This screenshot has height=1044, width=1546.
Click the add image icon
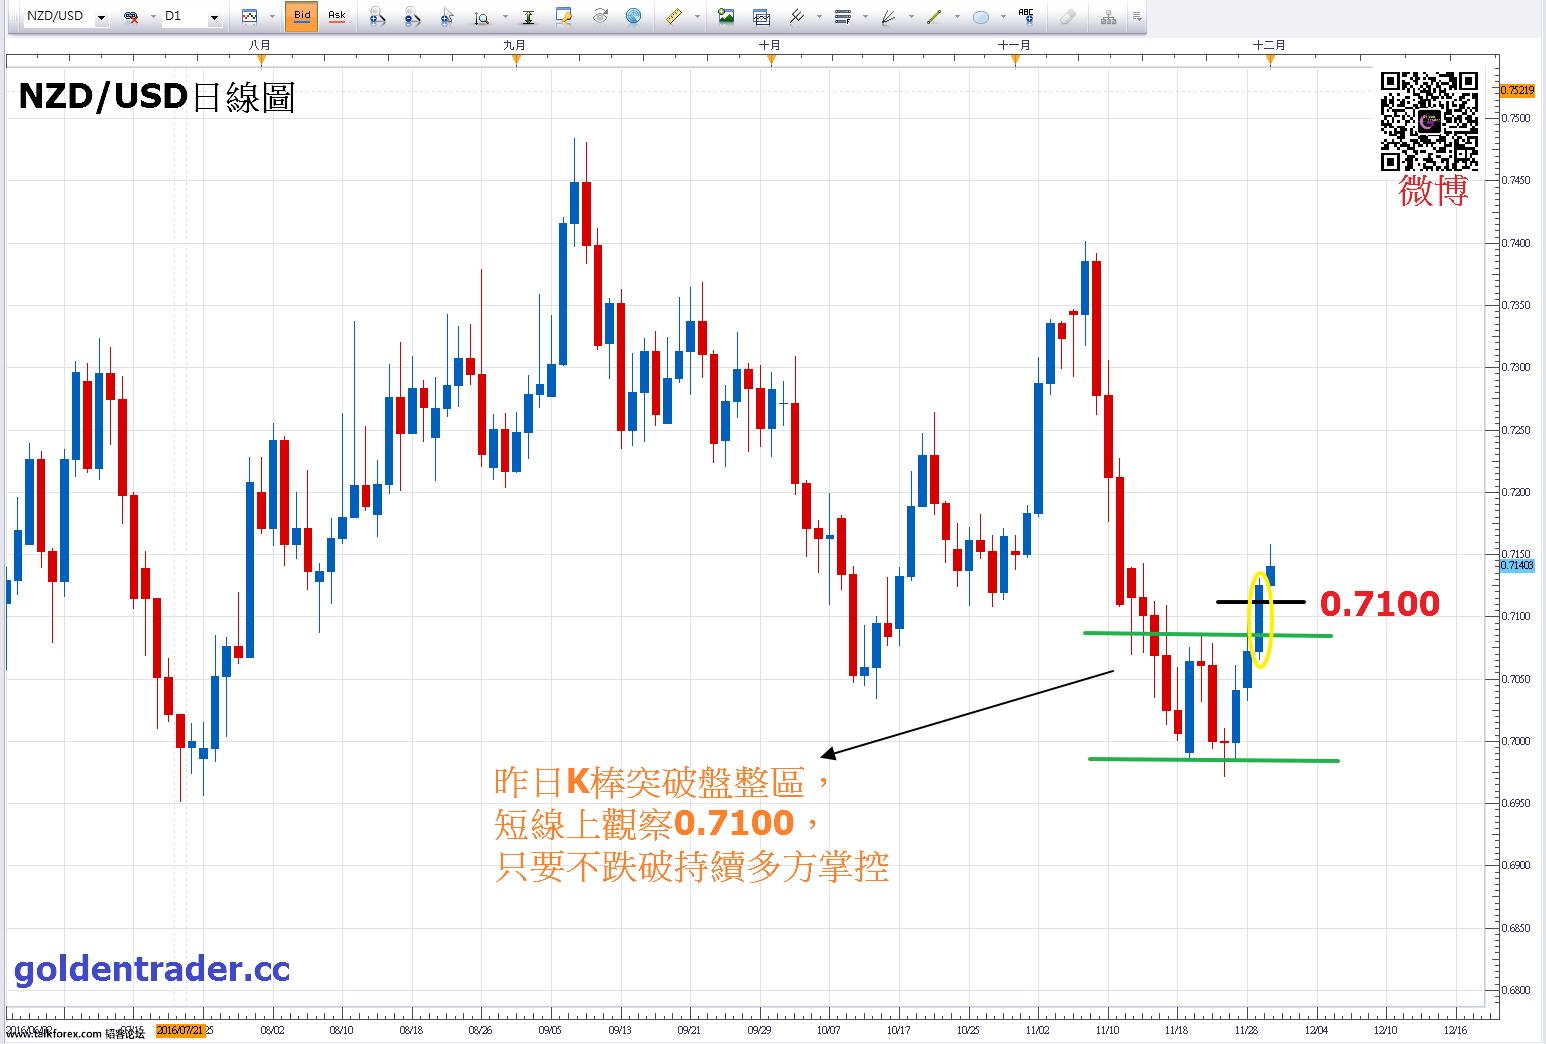725,17
